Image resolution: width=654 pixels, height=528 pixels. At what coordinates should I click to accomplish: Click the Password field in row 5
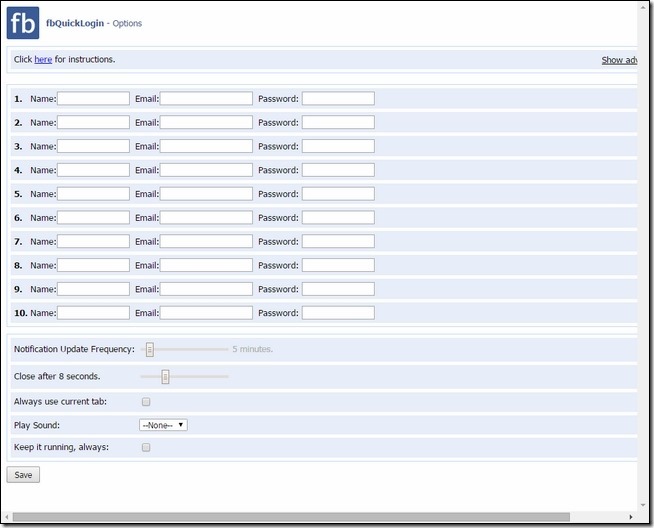pos(338,194)
